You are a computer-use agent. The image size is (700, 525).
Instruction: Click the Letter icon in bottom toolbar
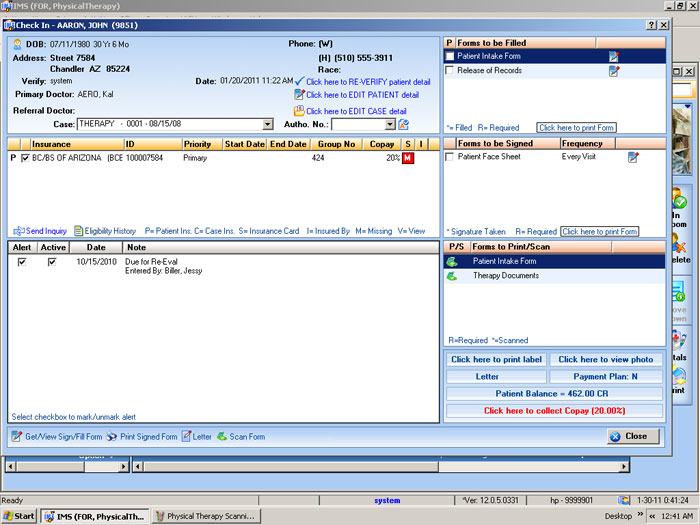coord(186,436)
